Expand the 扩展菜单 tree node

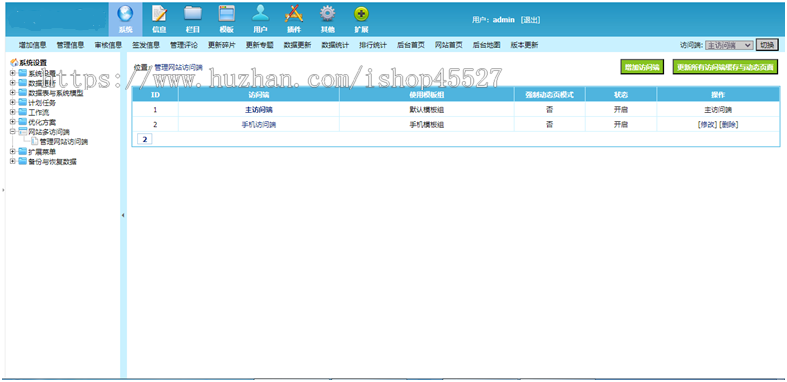click(13, 152)
